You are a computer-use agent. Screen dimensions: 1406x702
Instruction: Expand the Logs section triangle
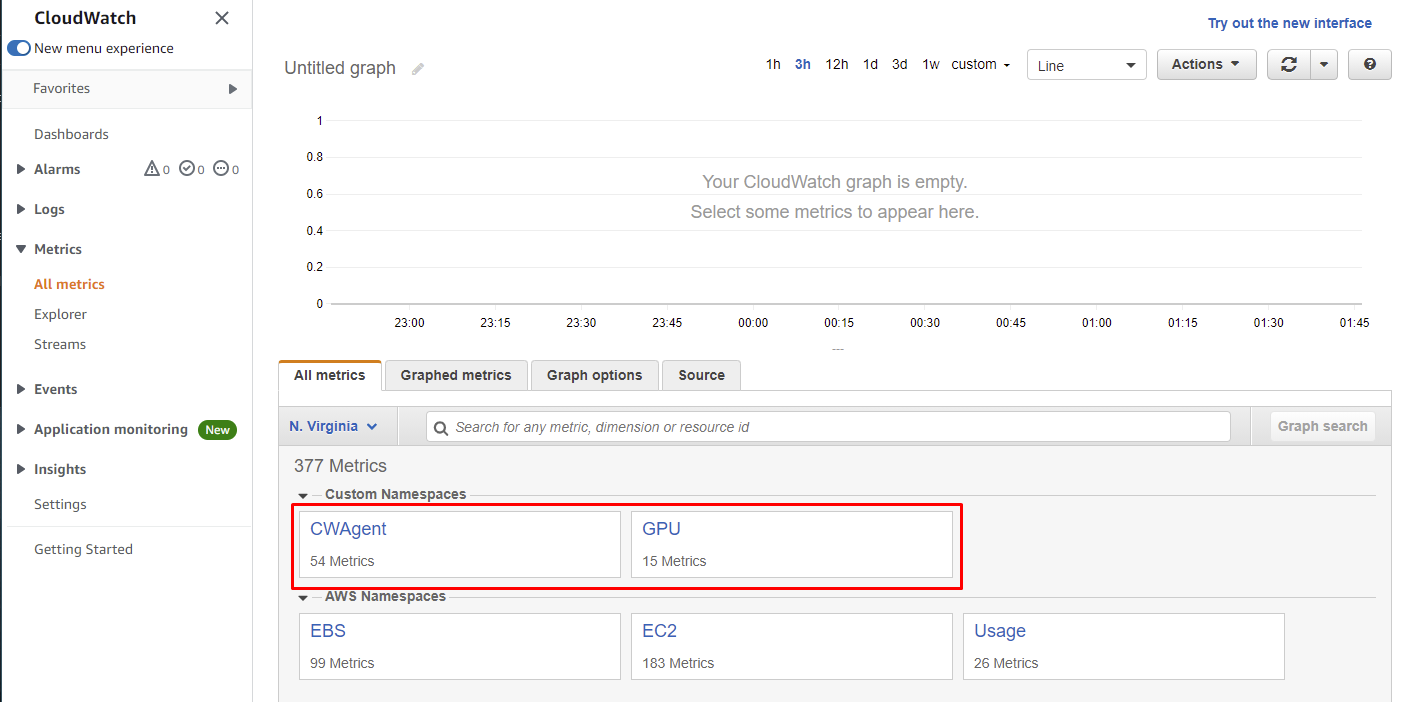point(21,209)
